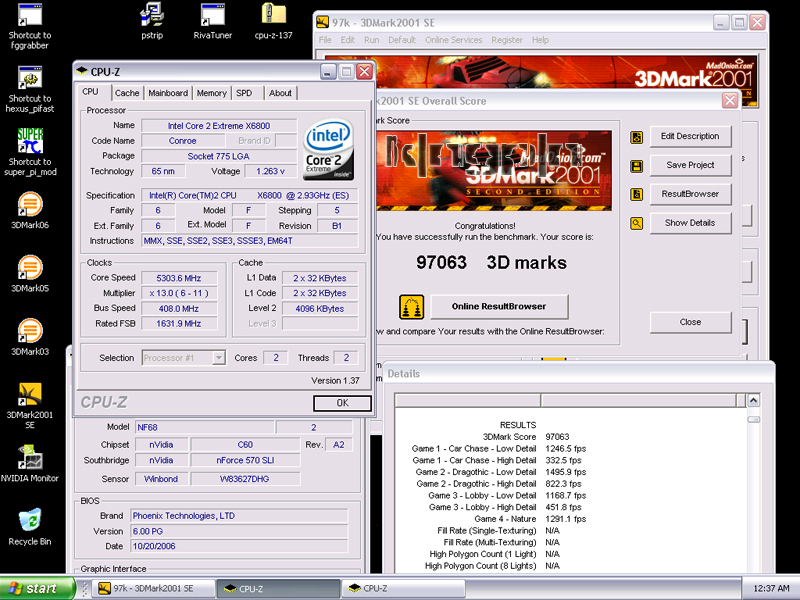800x600 pixels.
Task: Launch RivaTuner from the desktop
Action: pos(213,21)
